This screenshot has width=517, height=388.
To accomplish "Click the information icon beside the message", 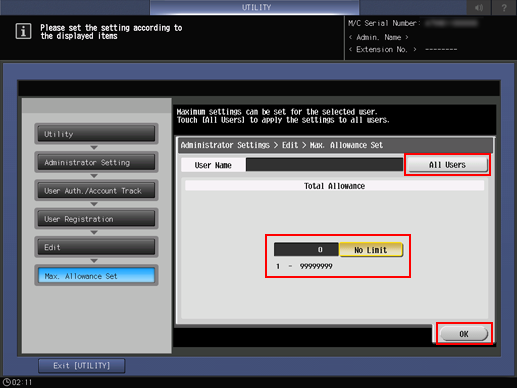I will [x=23, y=32].
